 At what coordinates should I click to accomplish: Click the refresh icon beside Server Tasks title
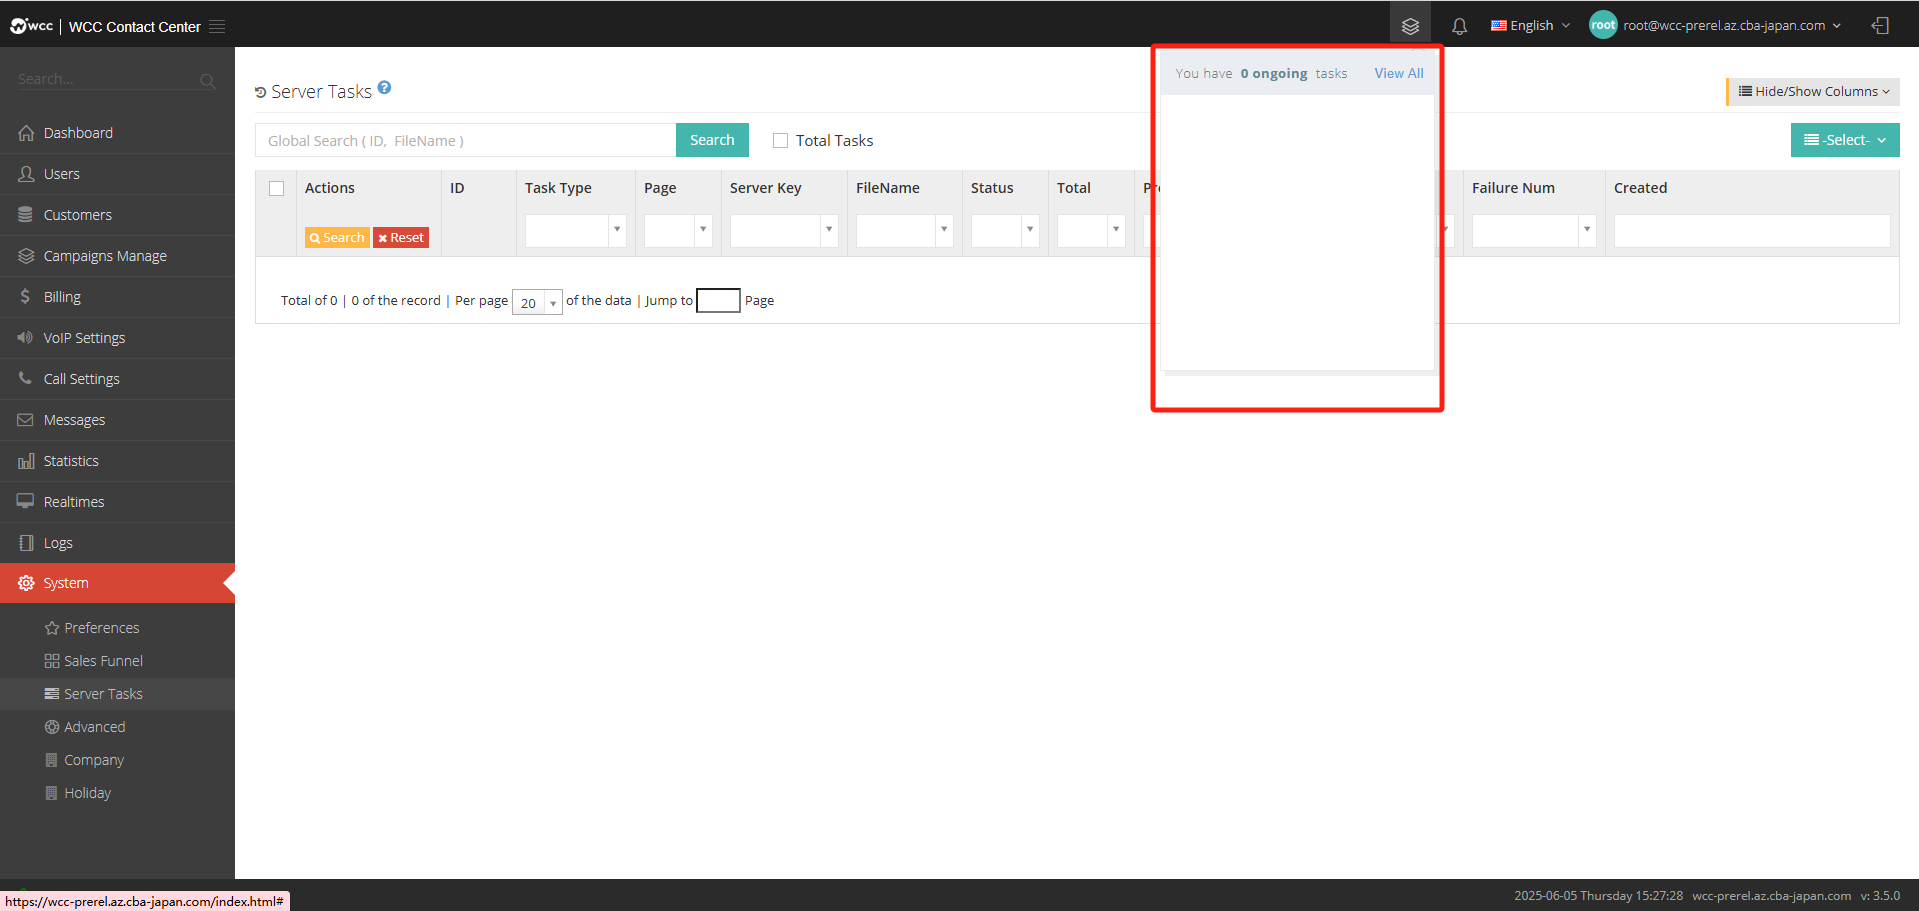pos(261,92)
